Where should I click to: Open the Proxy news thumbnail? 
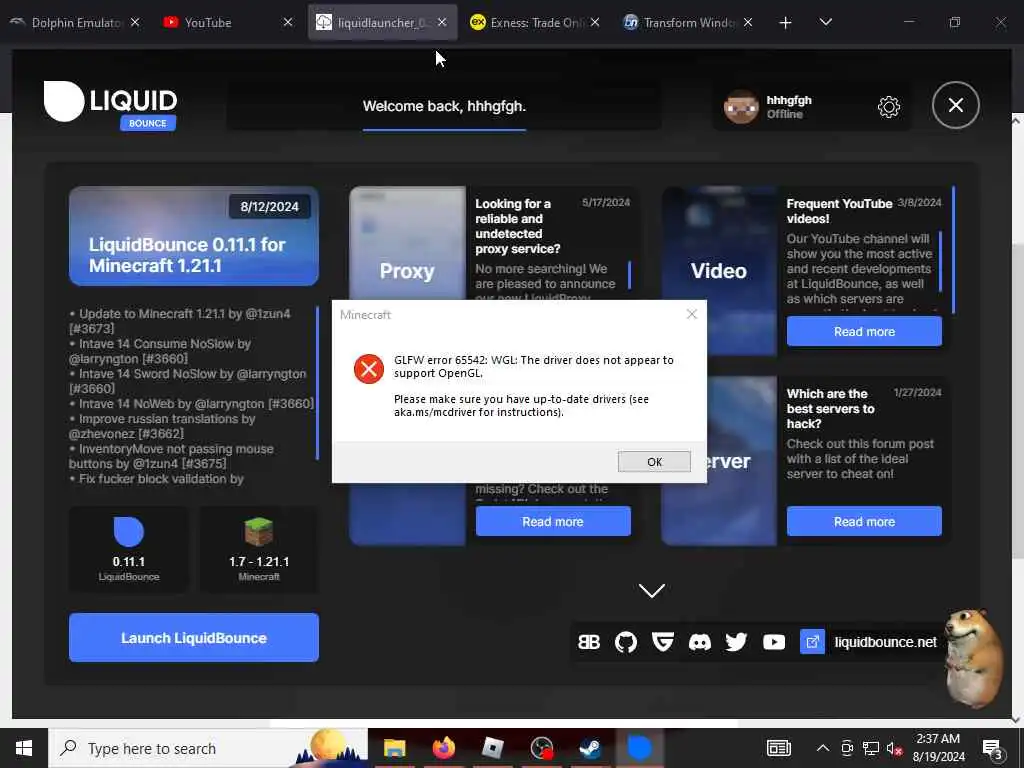pyautogui.click(x=408, y=243)
